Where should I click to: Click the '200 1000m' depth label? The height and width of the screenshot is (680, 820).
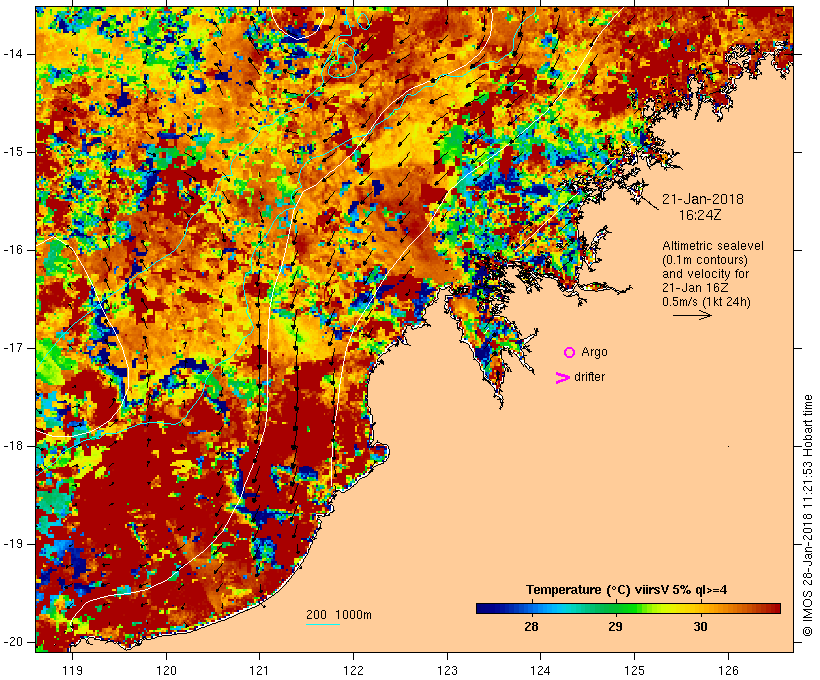[339, 615]
